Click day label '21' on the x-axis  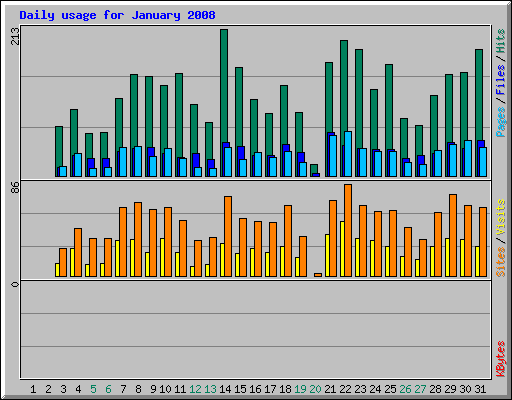coord(330,389)
